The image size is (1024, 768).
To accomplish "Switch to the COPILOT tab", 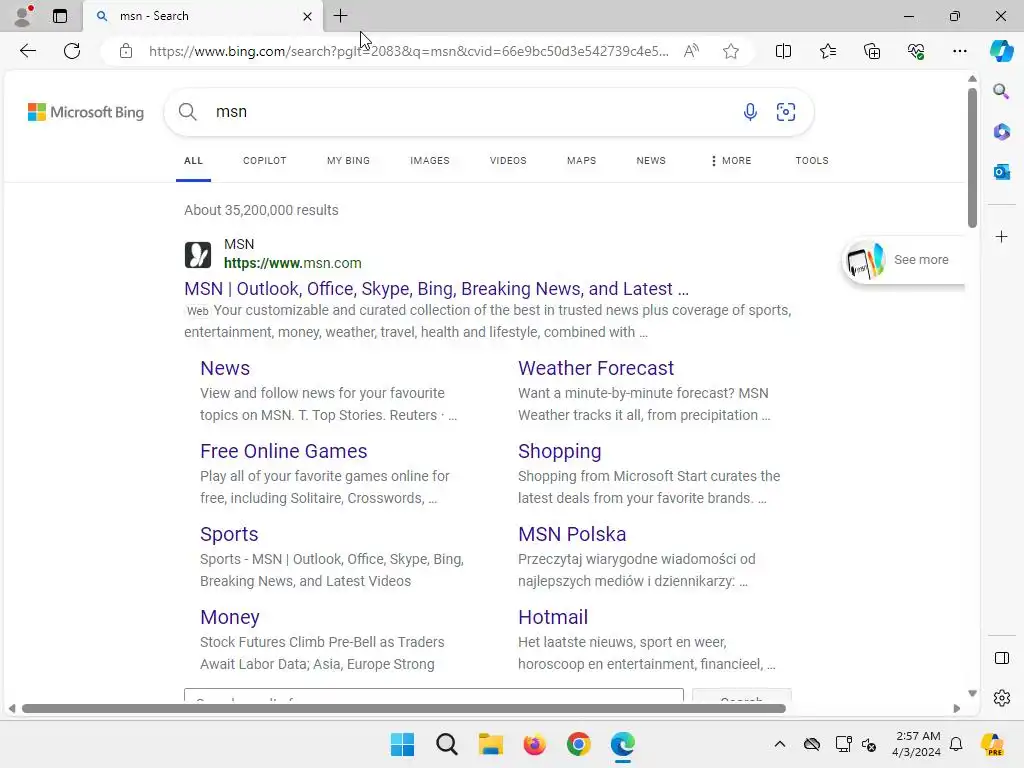I will point(264,161).
